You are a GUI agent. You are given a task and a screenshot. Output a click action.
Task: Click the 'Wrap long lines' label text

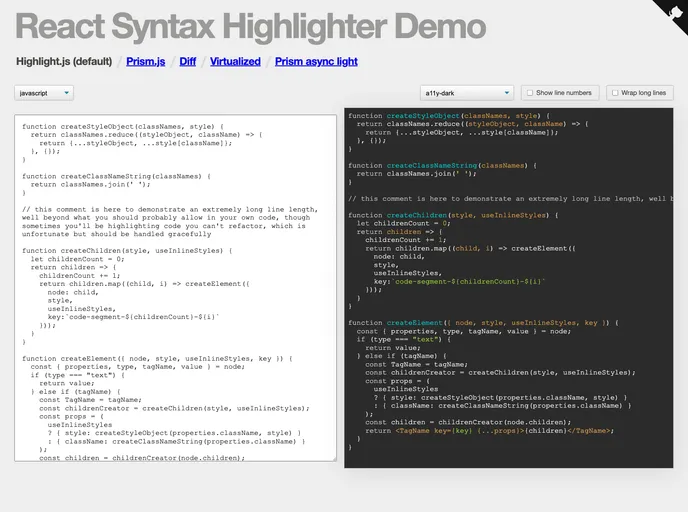pyautogui.click(x=644, y=93)
